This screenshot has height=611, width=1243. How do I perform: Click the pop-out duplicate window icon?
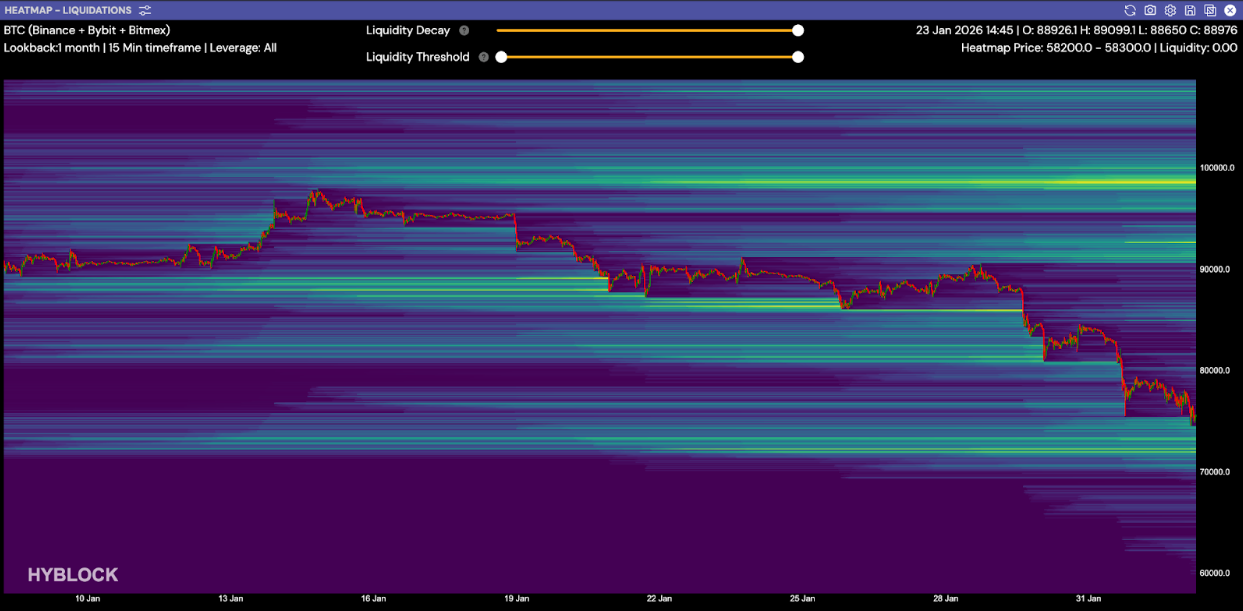tap(1210, 10)
